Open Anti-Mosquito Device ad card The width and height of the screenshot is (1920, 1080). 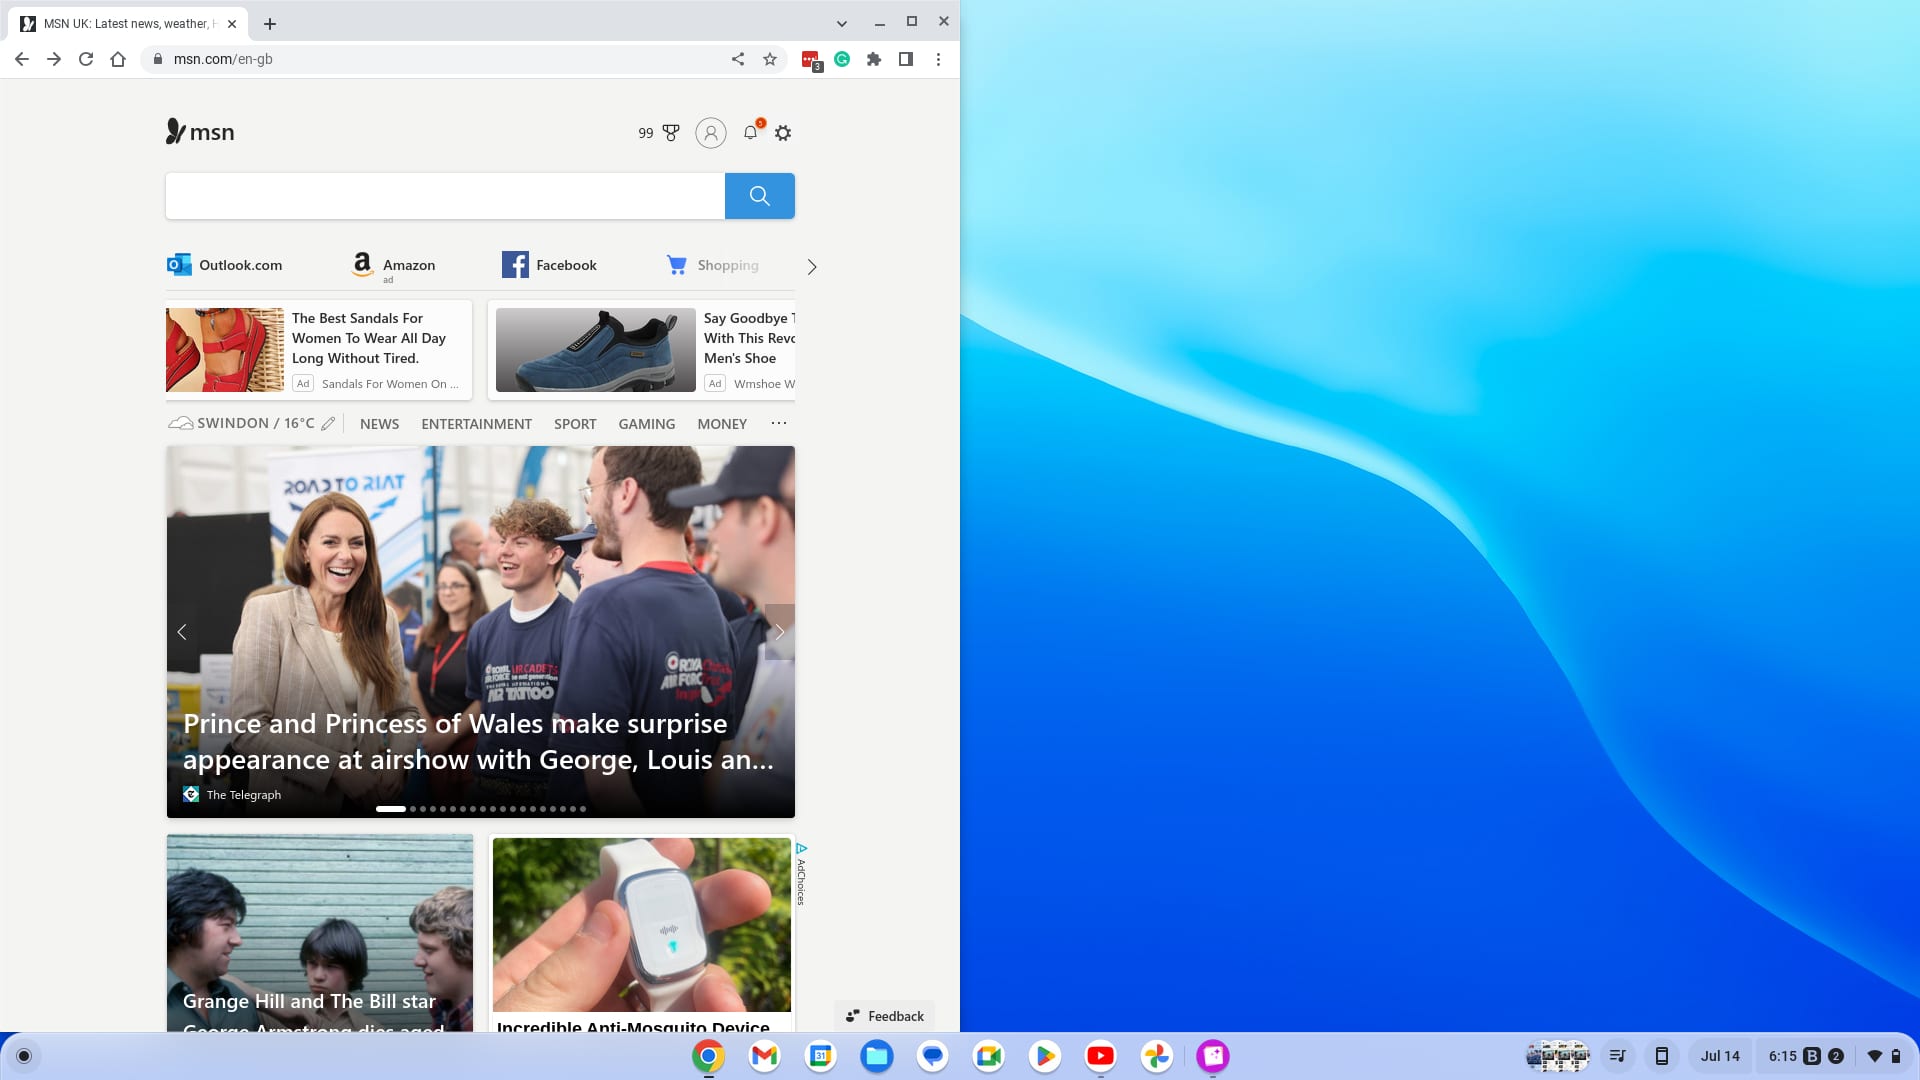click(x=642, y=933)
